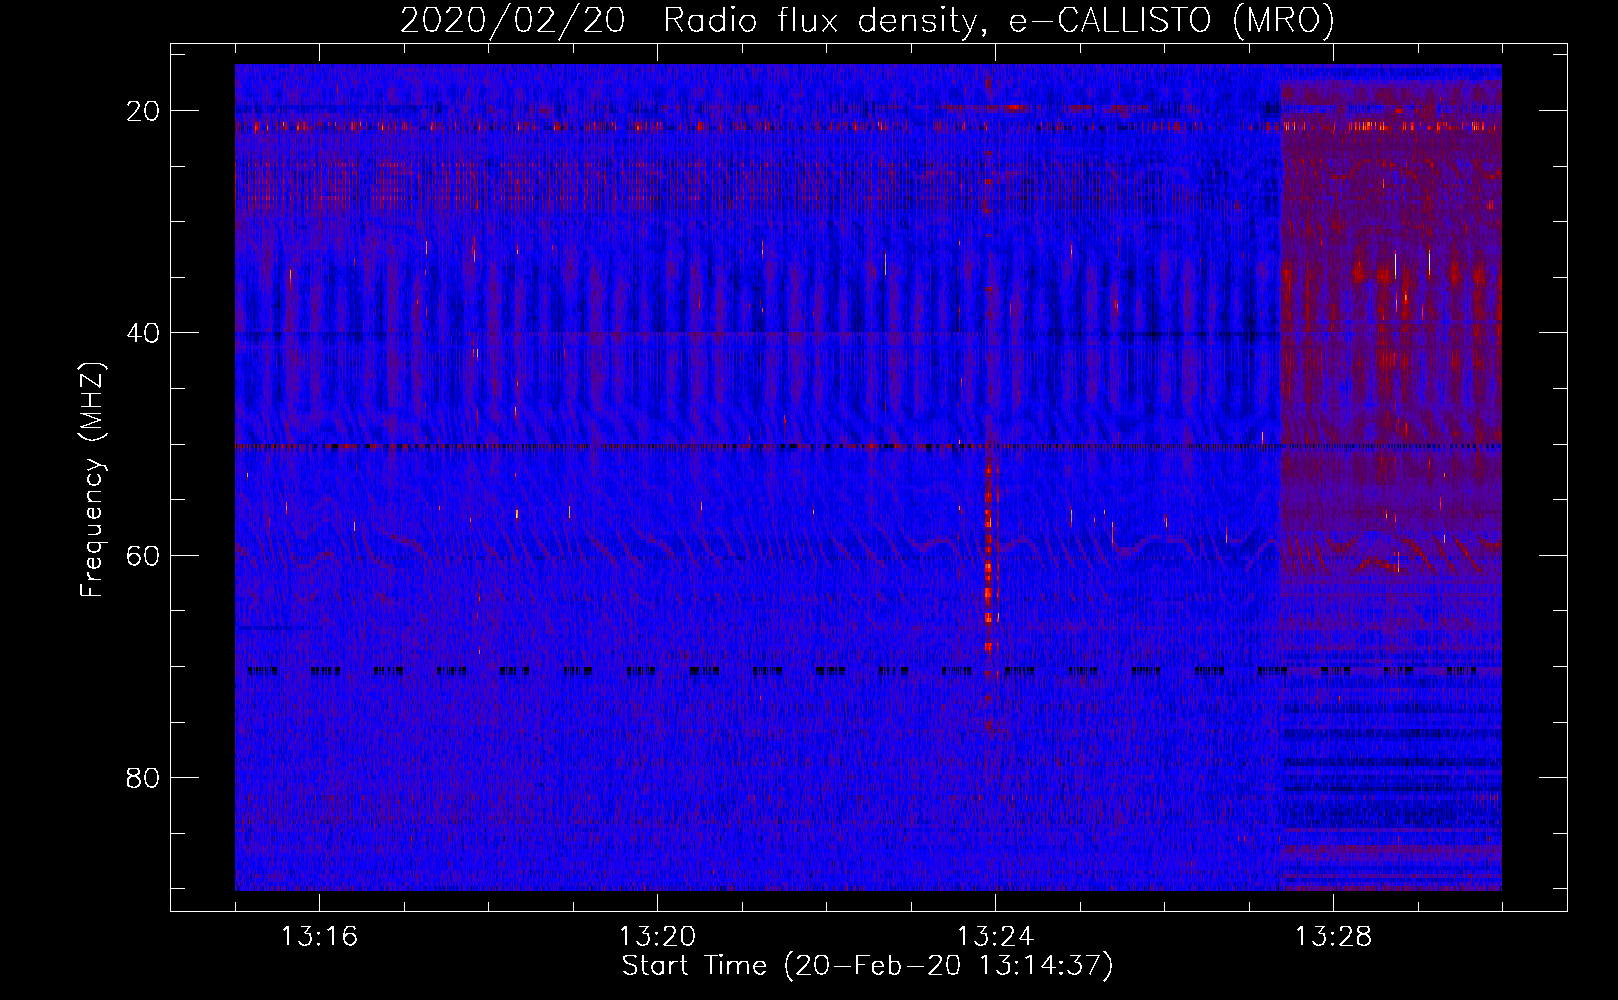Click the 80 frequency tick label
Image resolution: width=1618 pixels, height=1000 pixels.
click(143, 777)
